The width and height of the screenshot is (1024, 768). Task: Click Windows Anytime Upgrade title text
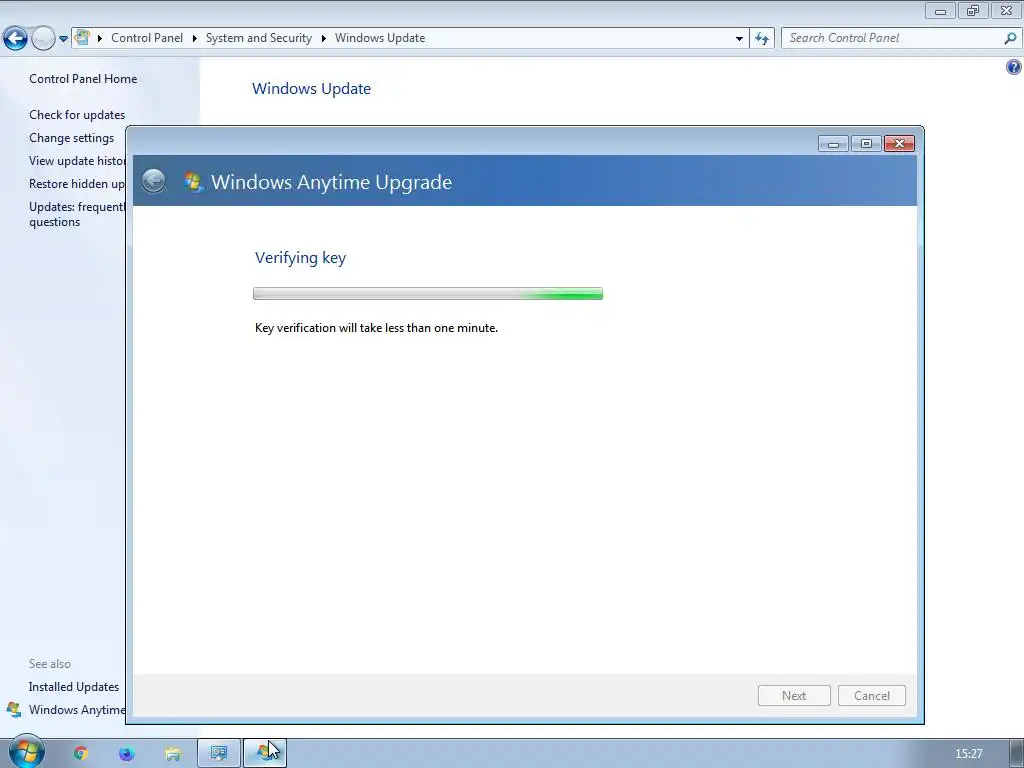331,182
